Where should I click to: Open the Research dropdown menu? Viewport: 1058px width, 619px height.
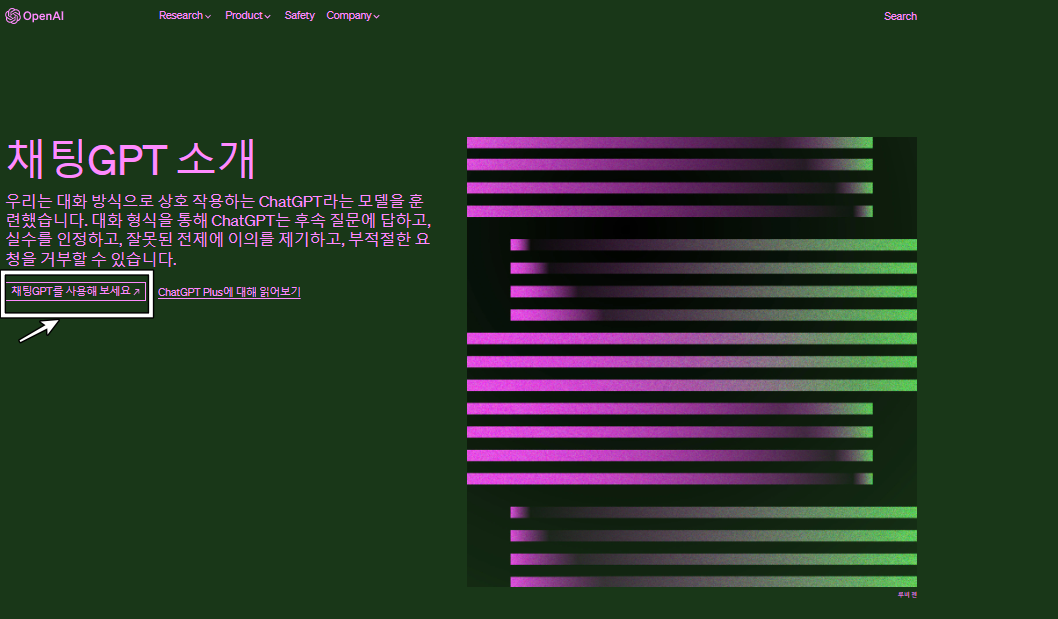pos(185,16)
